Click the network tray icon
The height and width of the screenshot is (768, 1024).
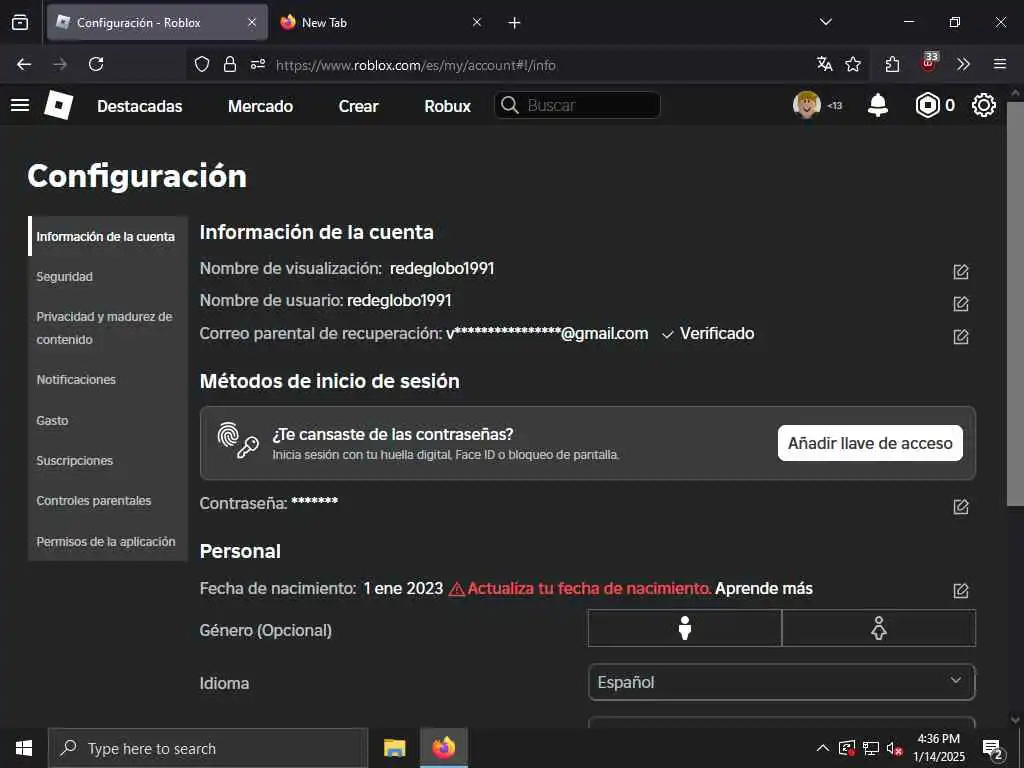coord(870,748)
